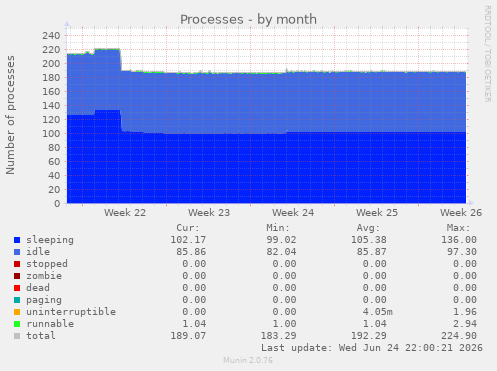The width and height of the screenshot is (497, 371).
Task: Click the graph title 'Processes - by month'
Action: pos(248,20)
